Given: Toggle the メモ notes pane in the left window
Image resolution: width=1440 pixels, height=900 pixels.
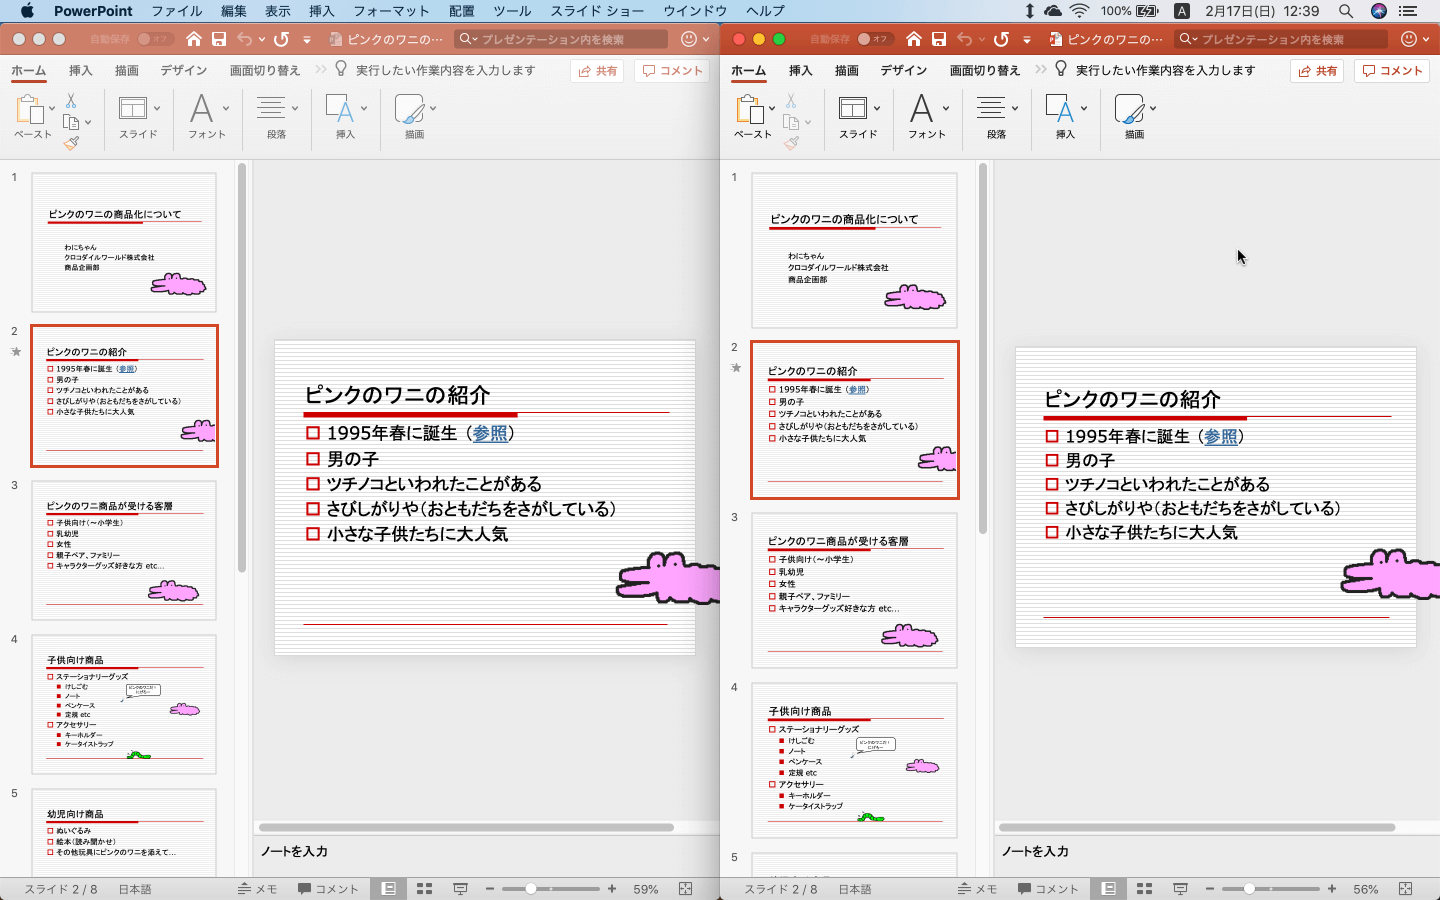Looking at the screenshot, I should coord(258,889).
